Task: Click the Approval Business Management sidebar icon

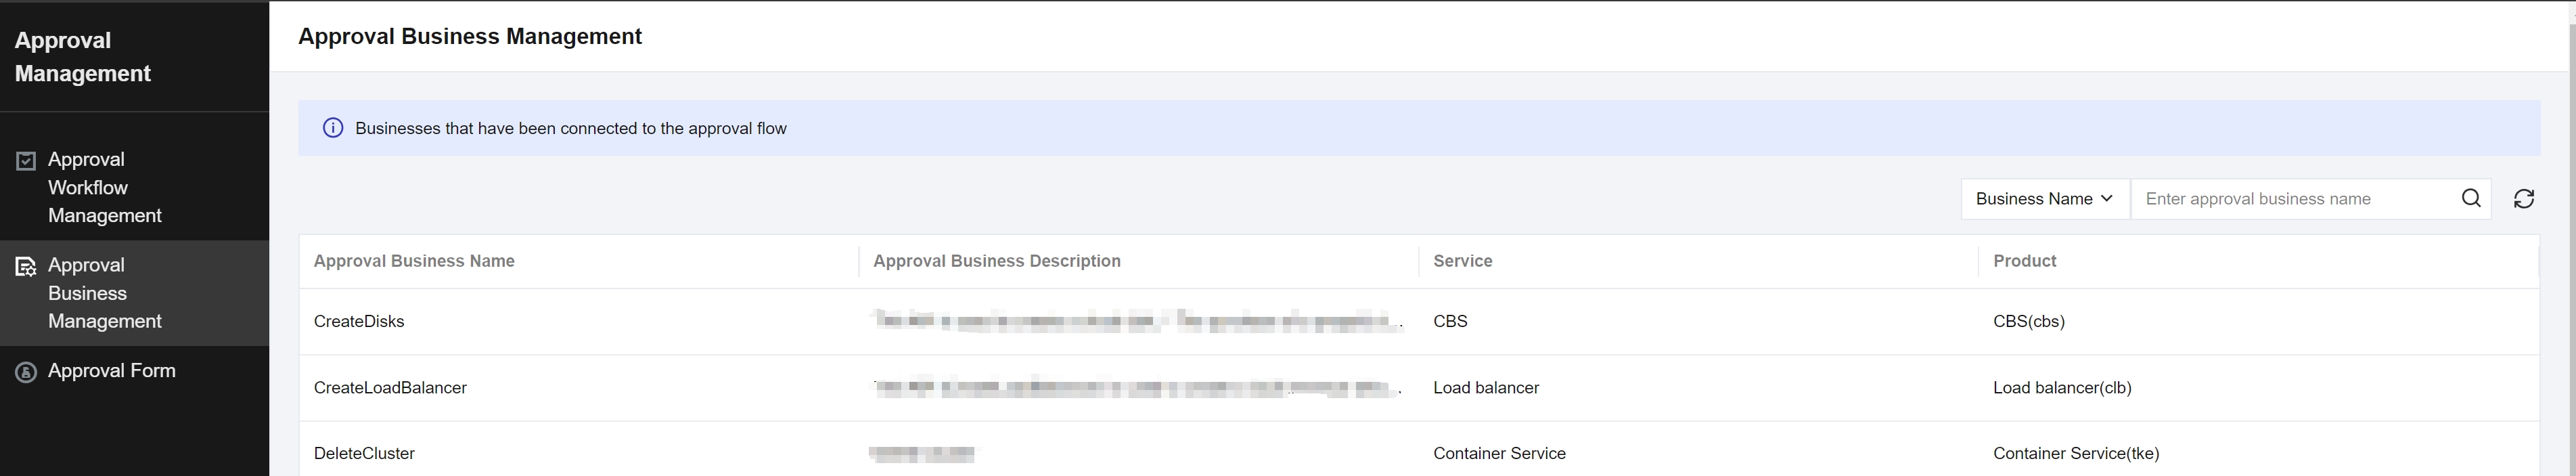Action: click(26, 267)
